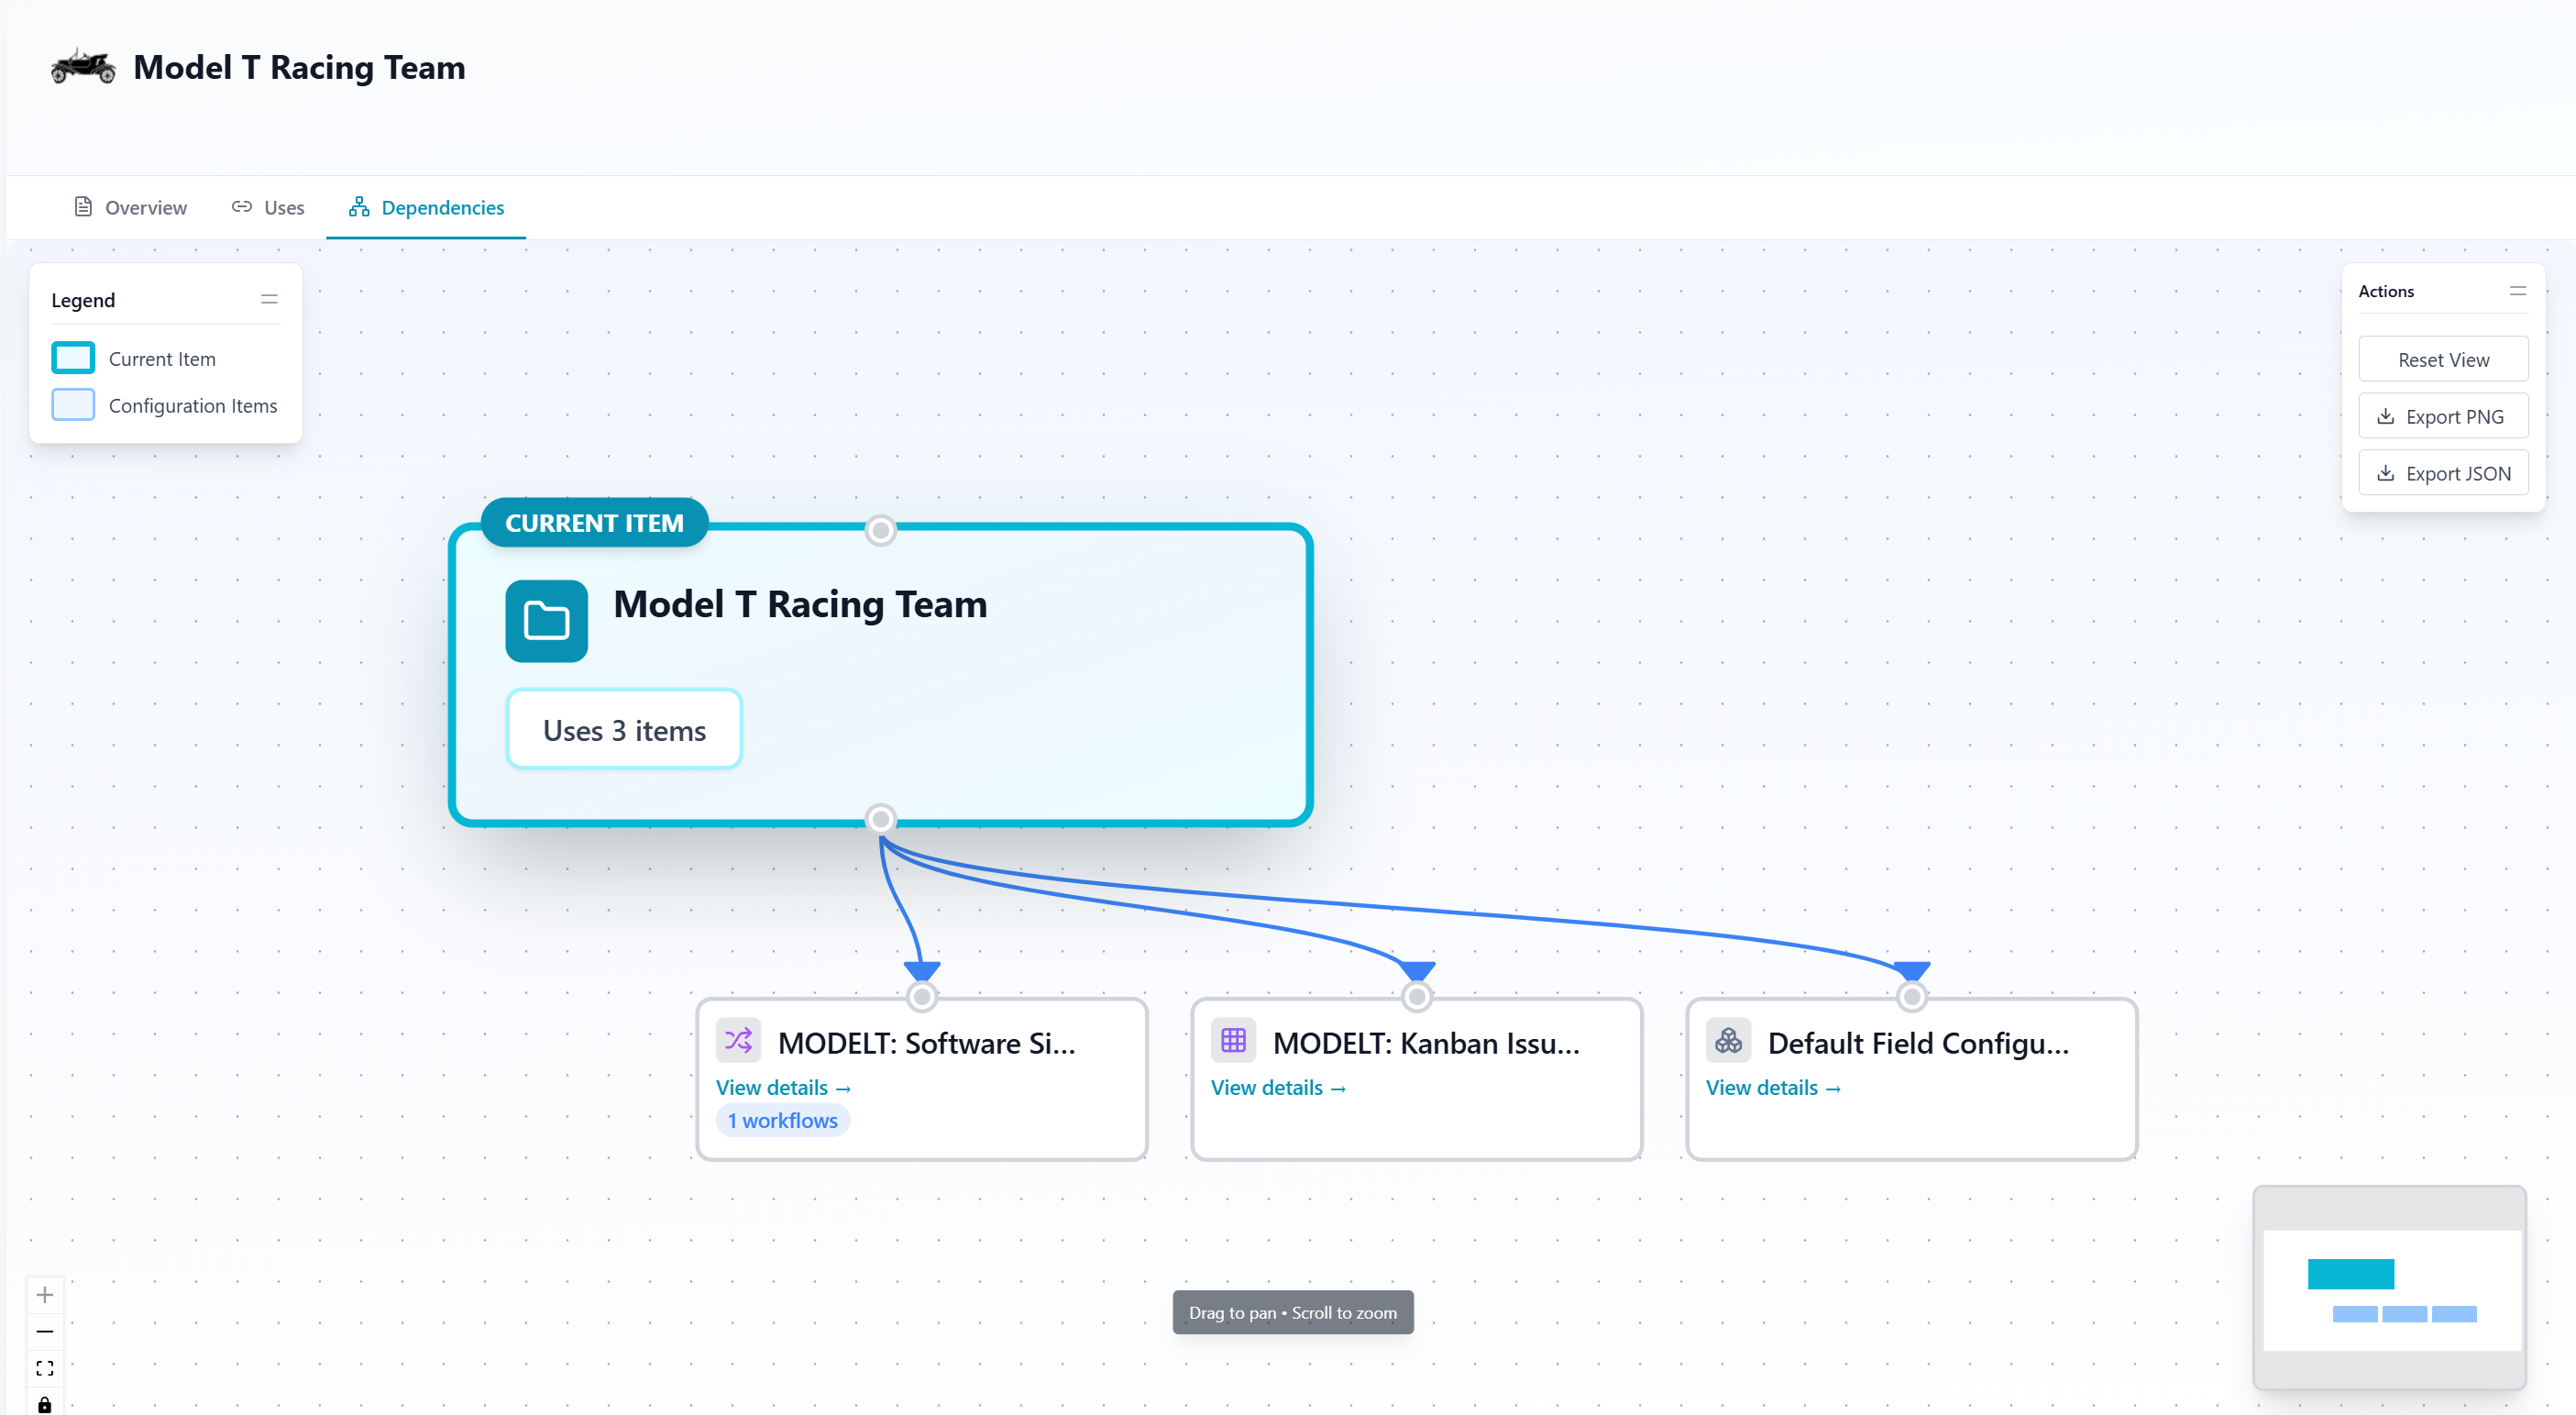Viewport: 2576px width, 1415px height.
Task: Collapse the Actions panel
Action: [2517, 291]
